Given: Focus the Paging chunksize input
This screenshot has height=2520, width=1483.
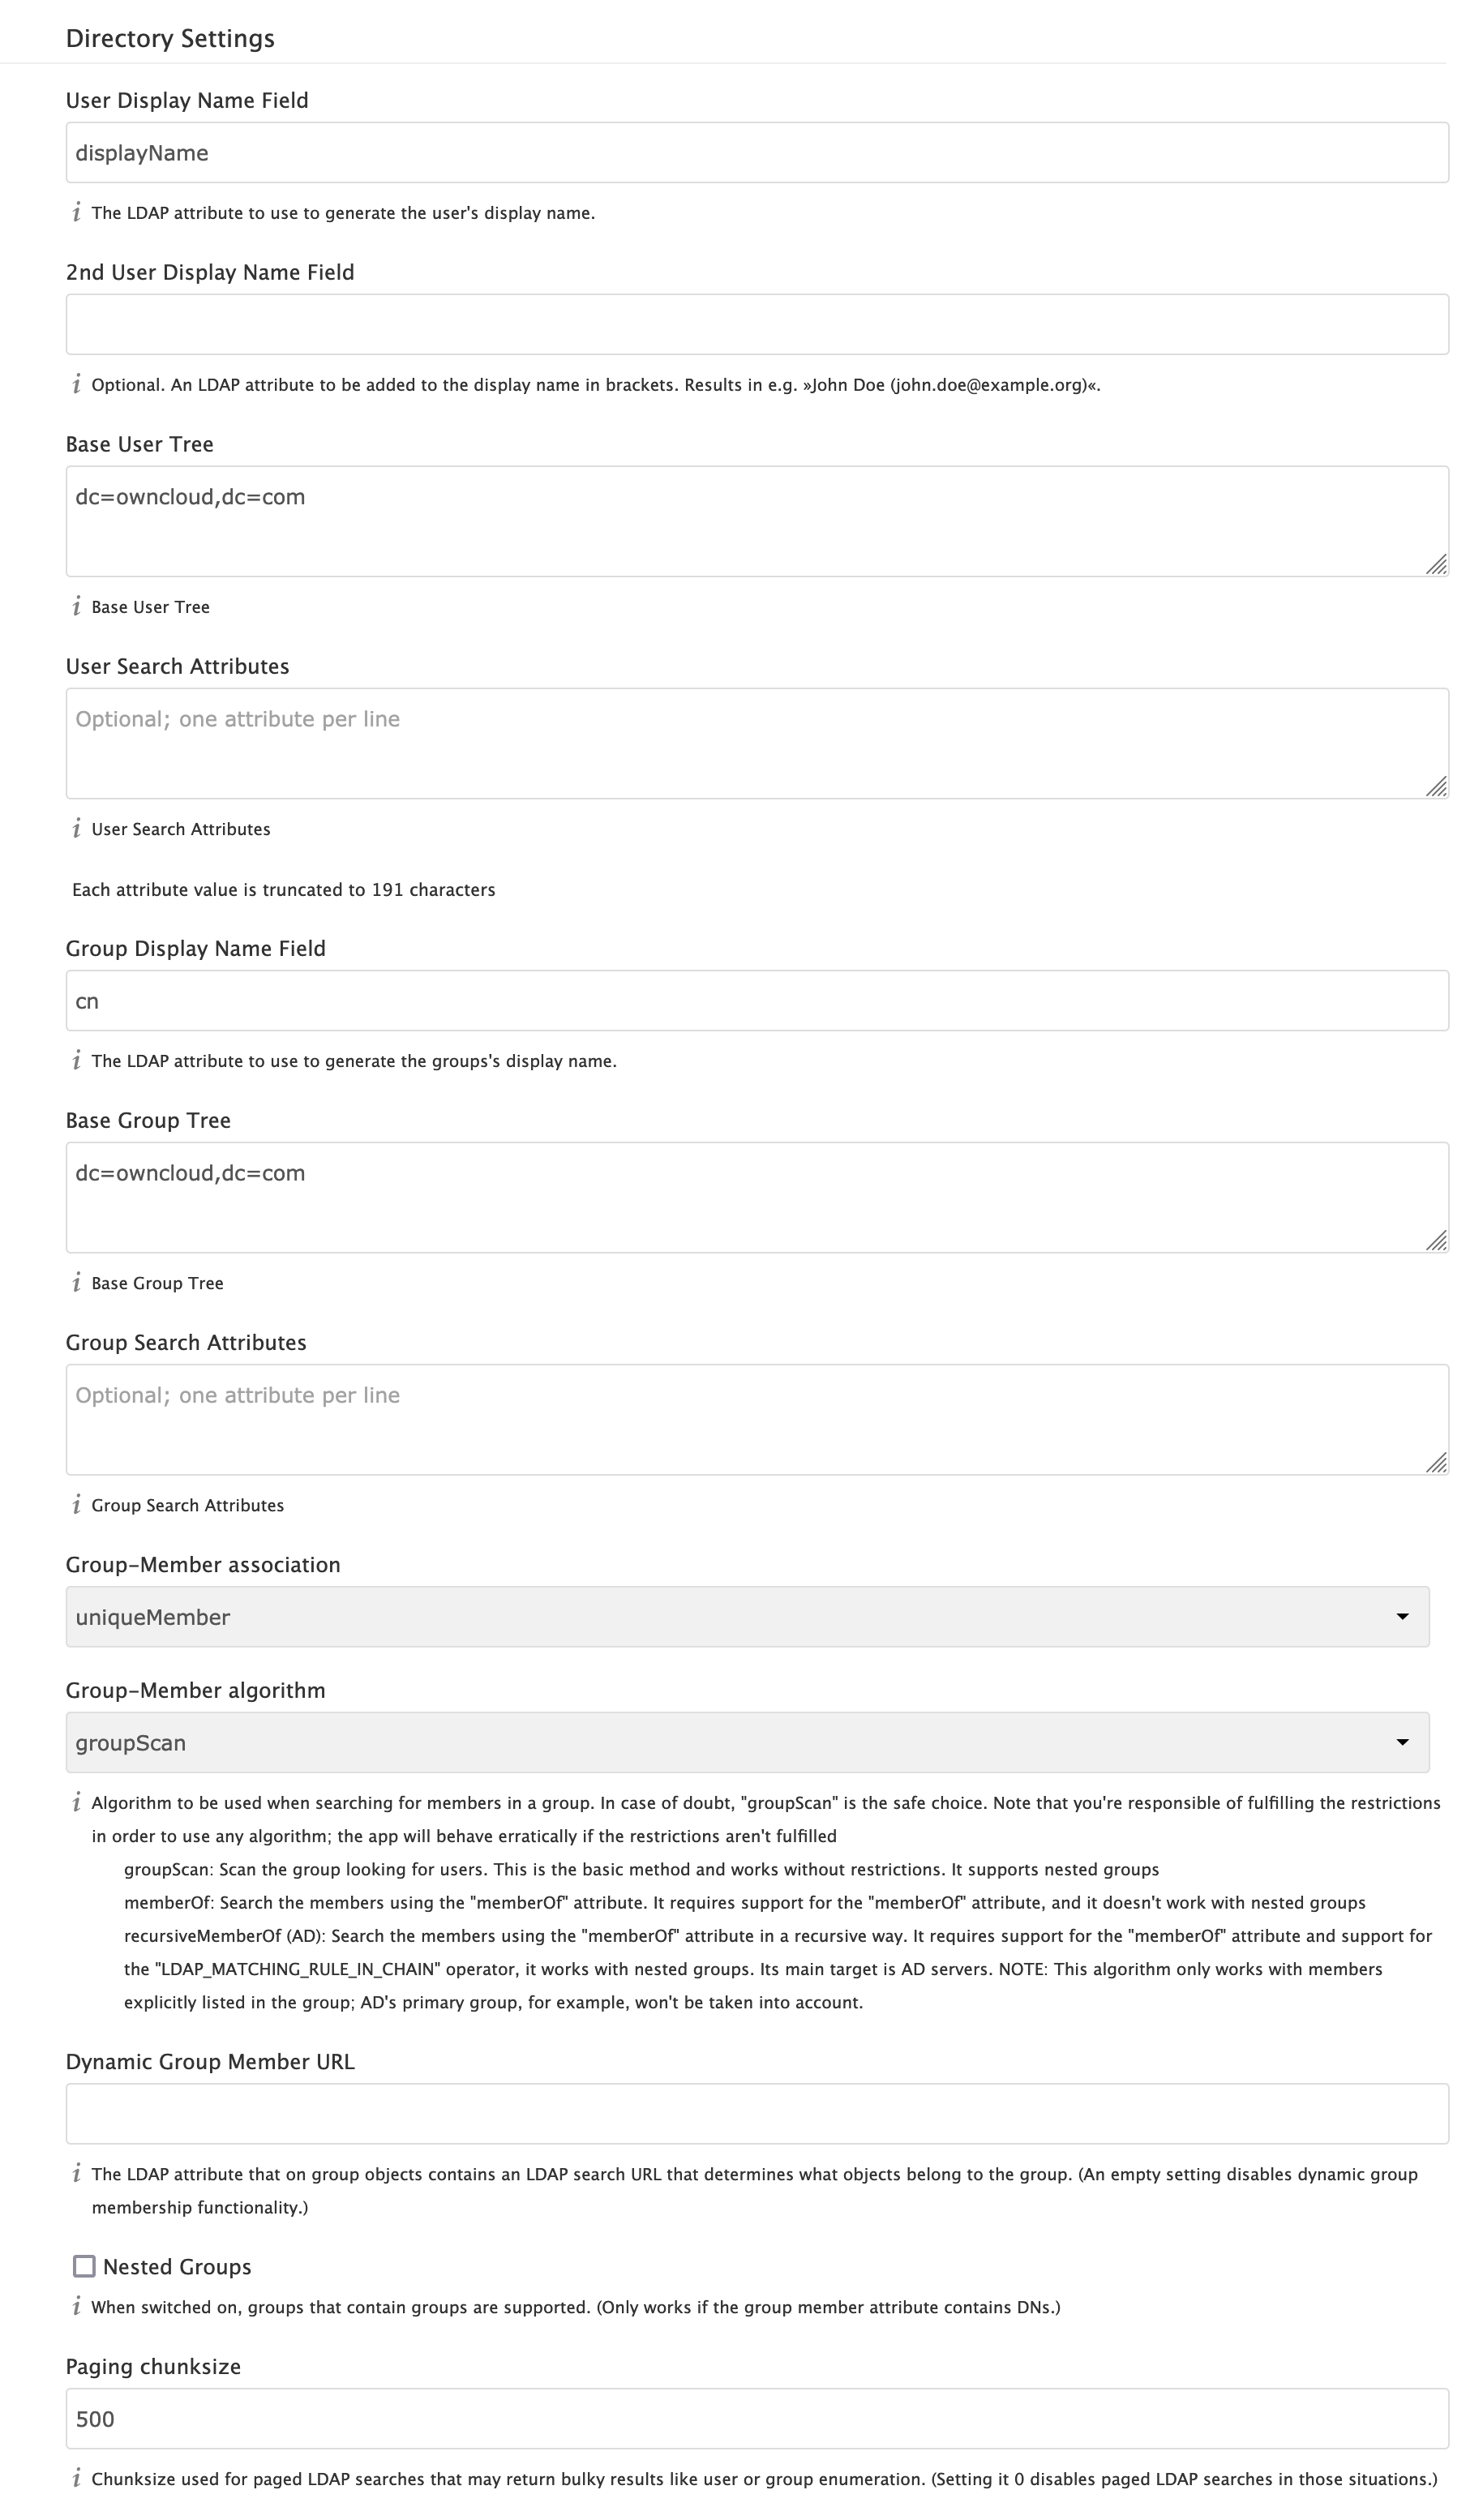Looking at the screenshot, I should [757, 2419].
